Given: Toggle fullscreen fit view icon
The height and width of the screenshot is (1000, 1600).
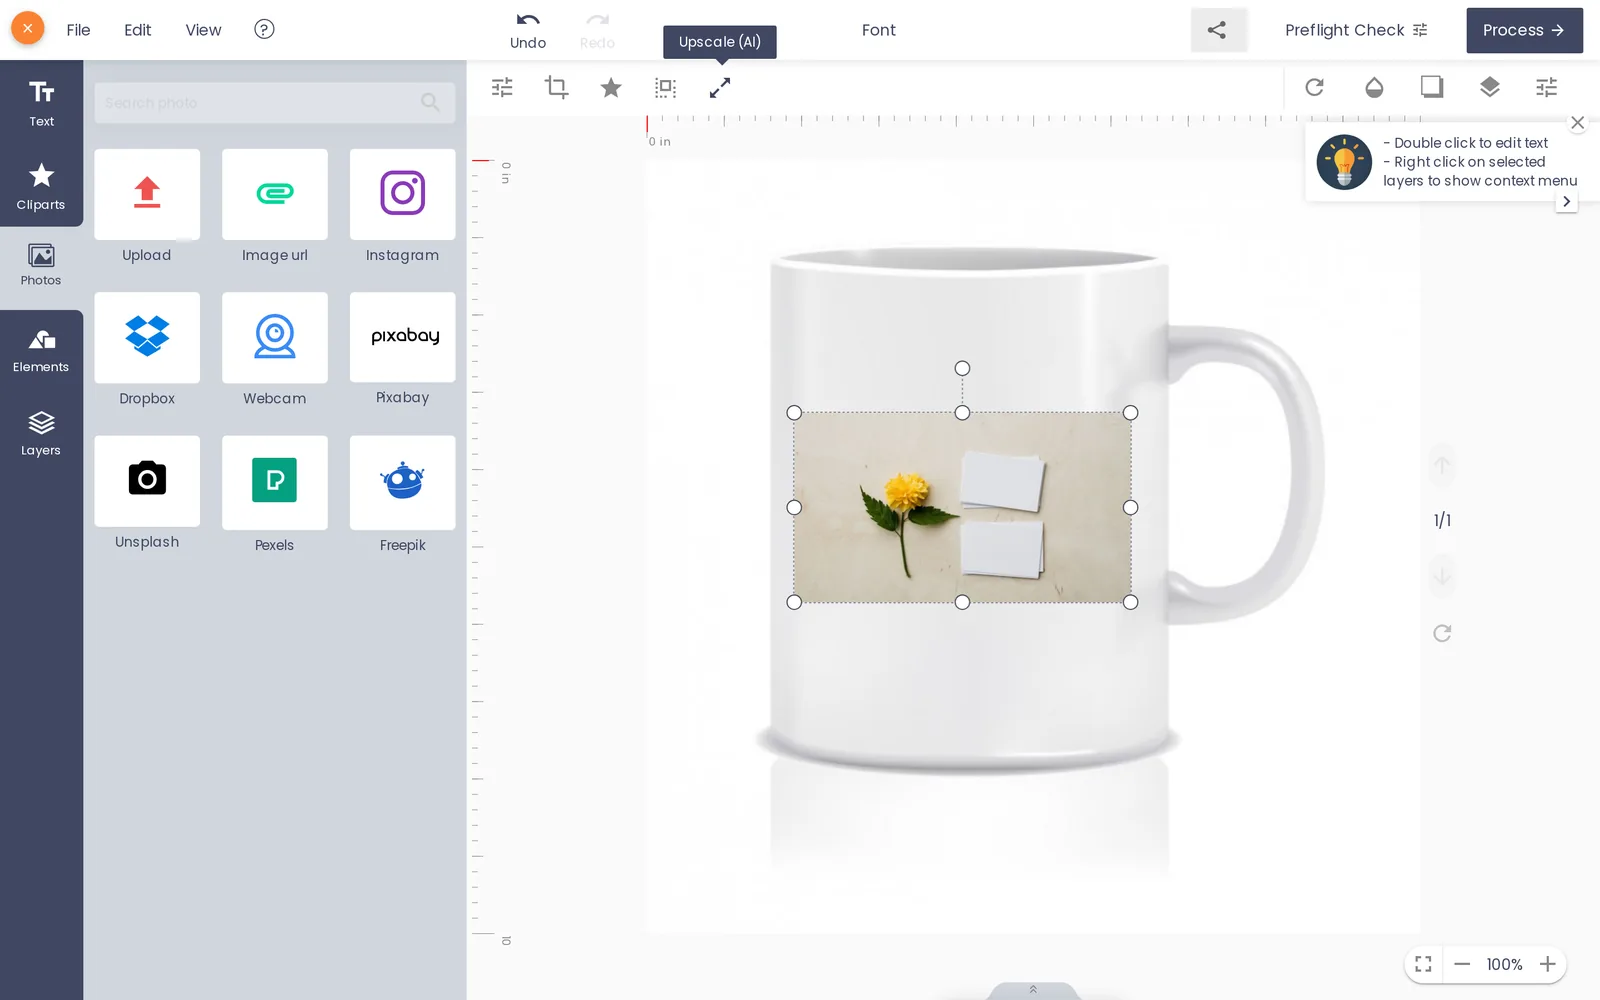Looking at the screenshot, I should pyautogui.click(x=1423, y=964).
